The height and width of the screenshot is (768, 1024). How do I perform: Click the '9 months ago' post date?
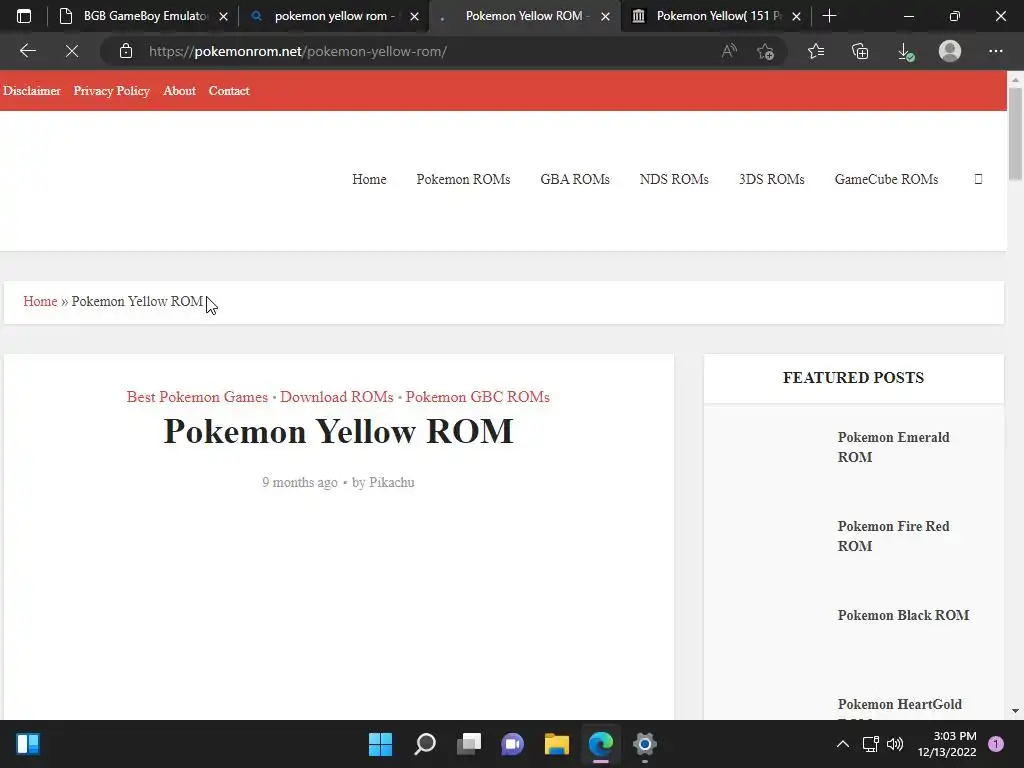[300, 482]
